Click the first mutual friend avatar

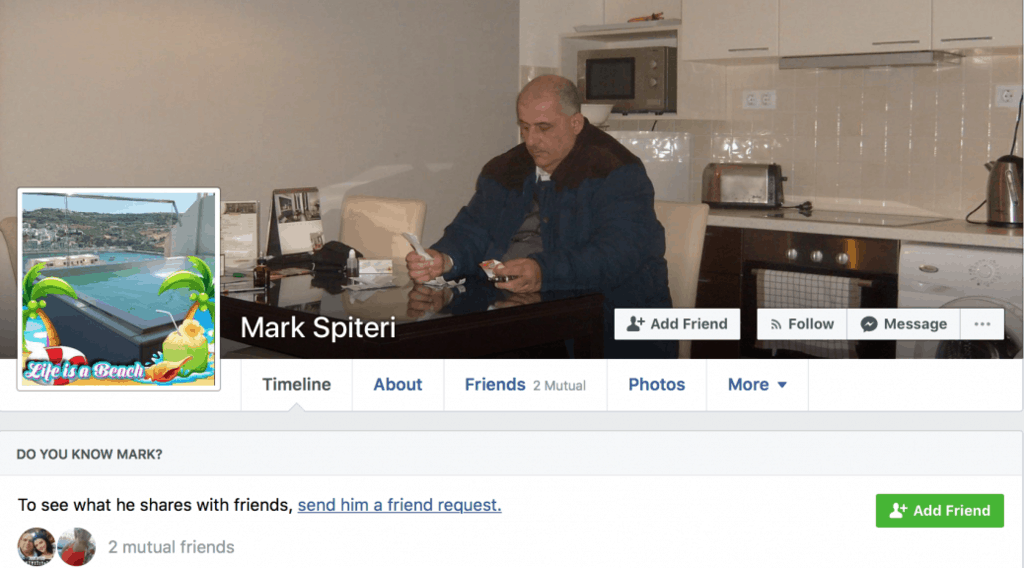pos(36,546)
